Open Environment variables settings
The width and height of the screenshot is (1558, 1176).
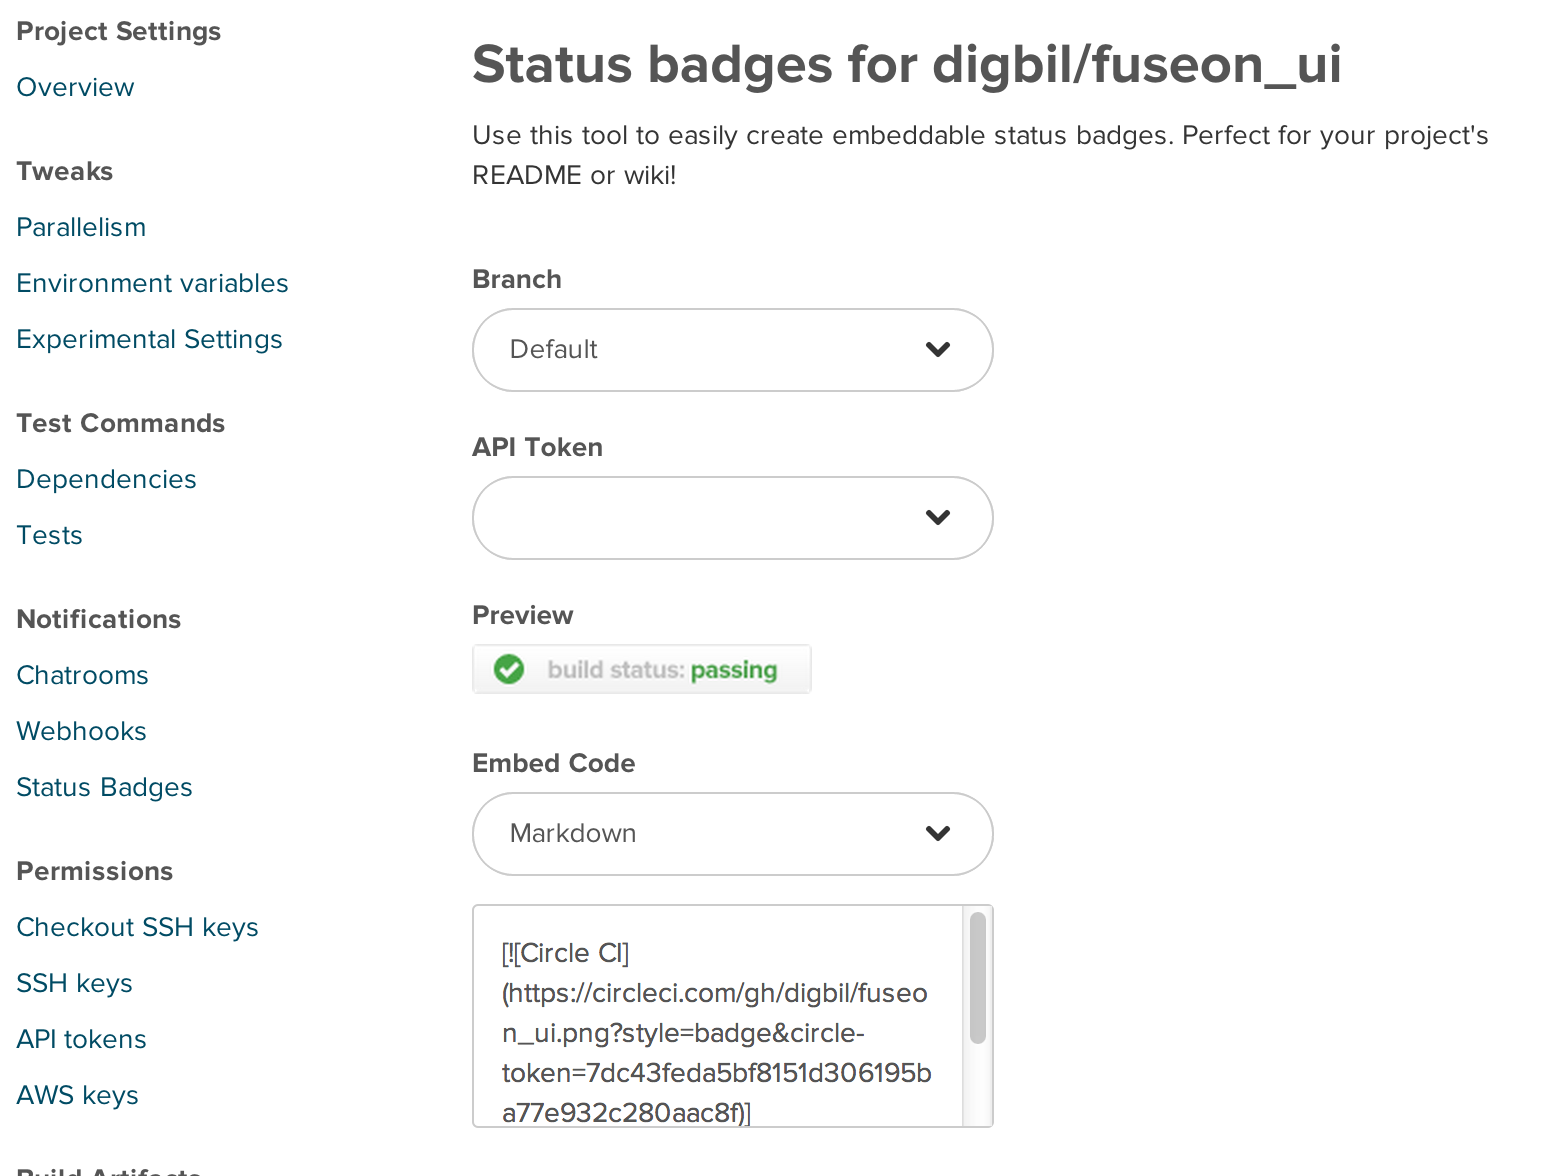click(151, 283)
